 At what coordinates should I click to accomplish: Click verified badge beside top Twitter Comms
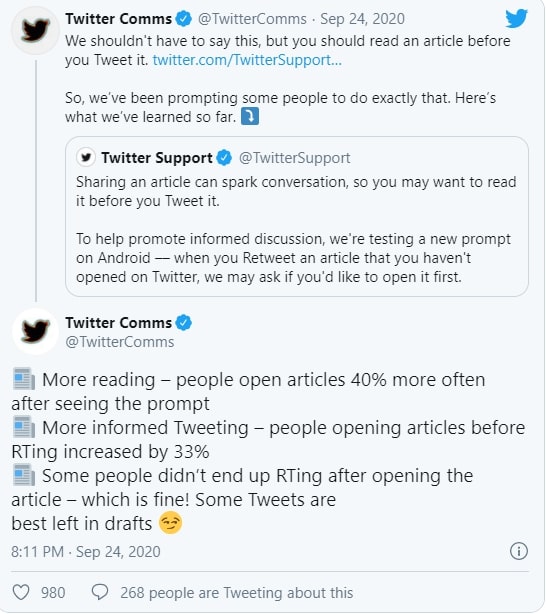[183, 18]
